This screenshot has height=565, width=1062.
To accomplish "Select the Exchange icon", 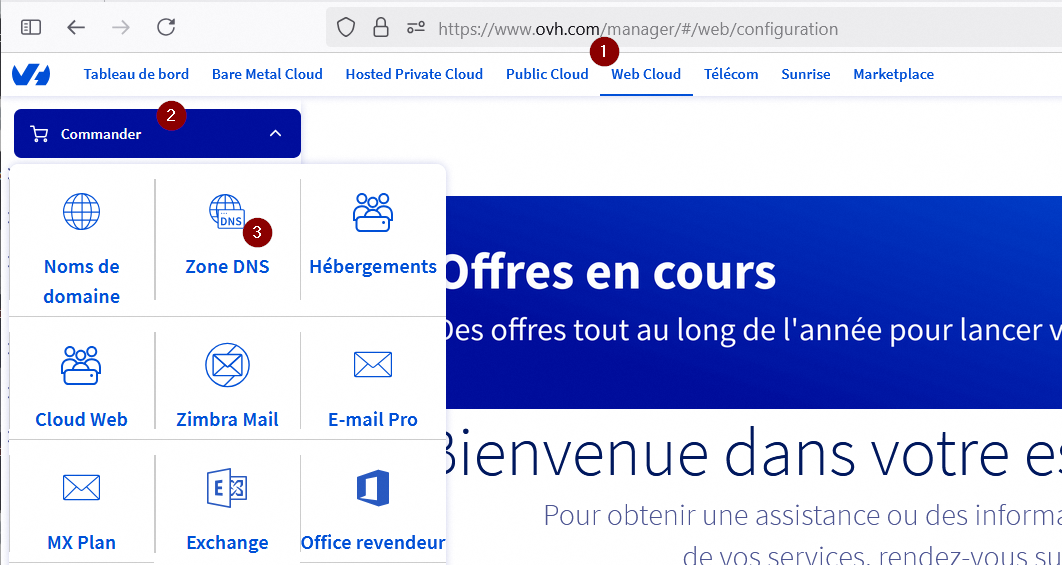I will click(x=227, y=488).
